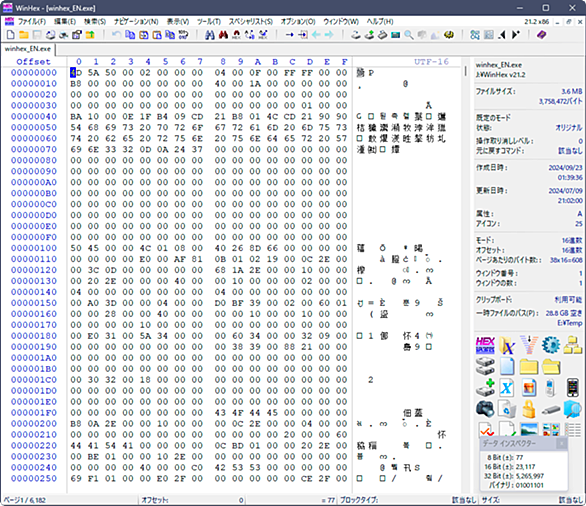Click the Forward navigation cyan arrow
The width and height of the screenshot is (586, 506).
[x=329, y=35]
